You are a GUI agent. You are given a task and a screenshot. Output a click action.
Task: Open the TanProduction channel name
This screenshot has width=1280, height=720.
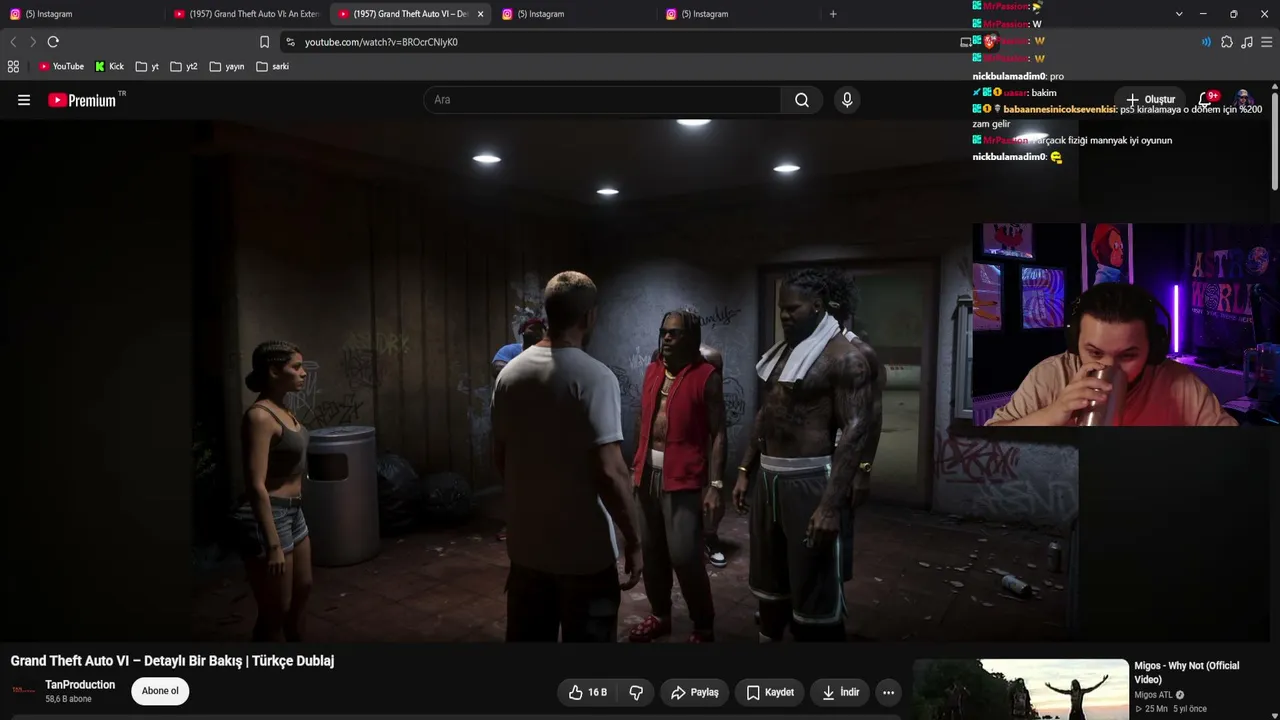(x=80, y=685)
